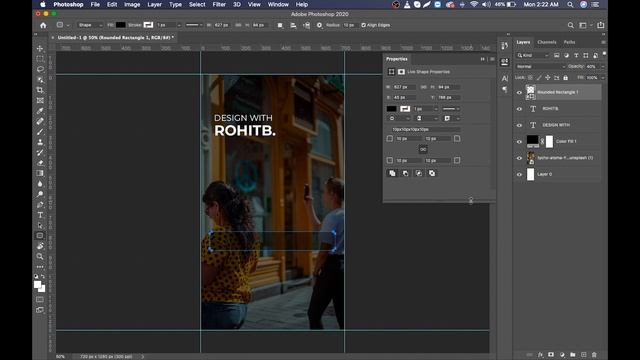The width and height of the screenshot is (640, 360).
Task: Select the History Brush tool
Action: tap(40, 153)
